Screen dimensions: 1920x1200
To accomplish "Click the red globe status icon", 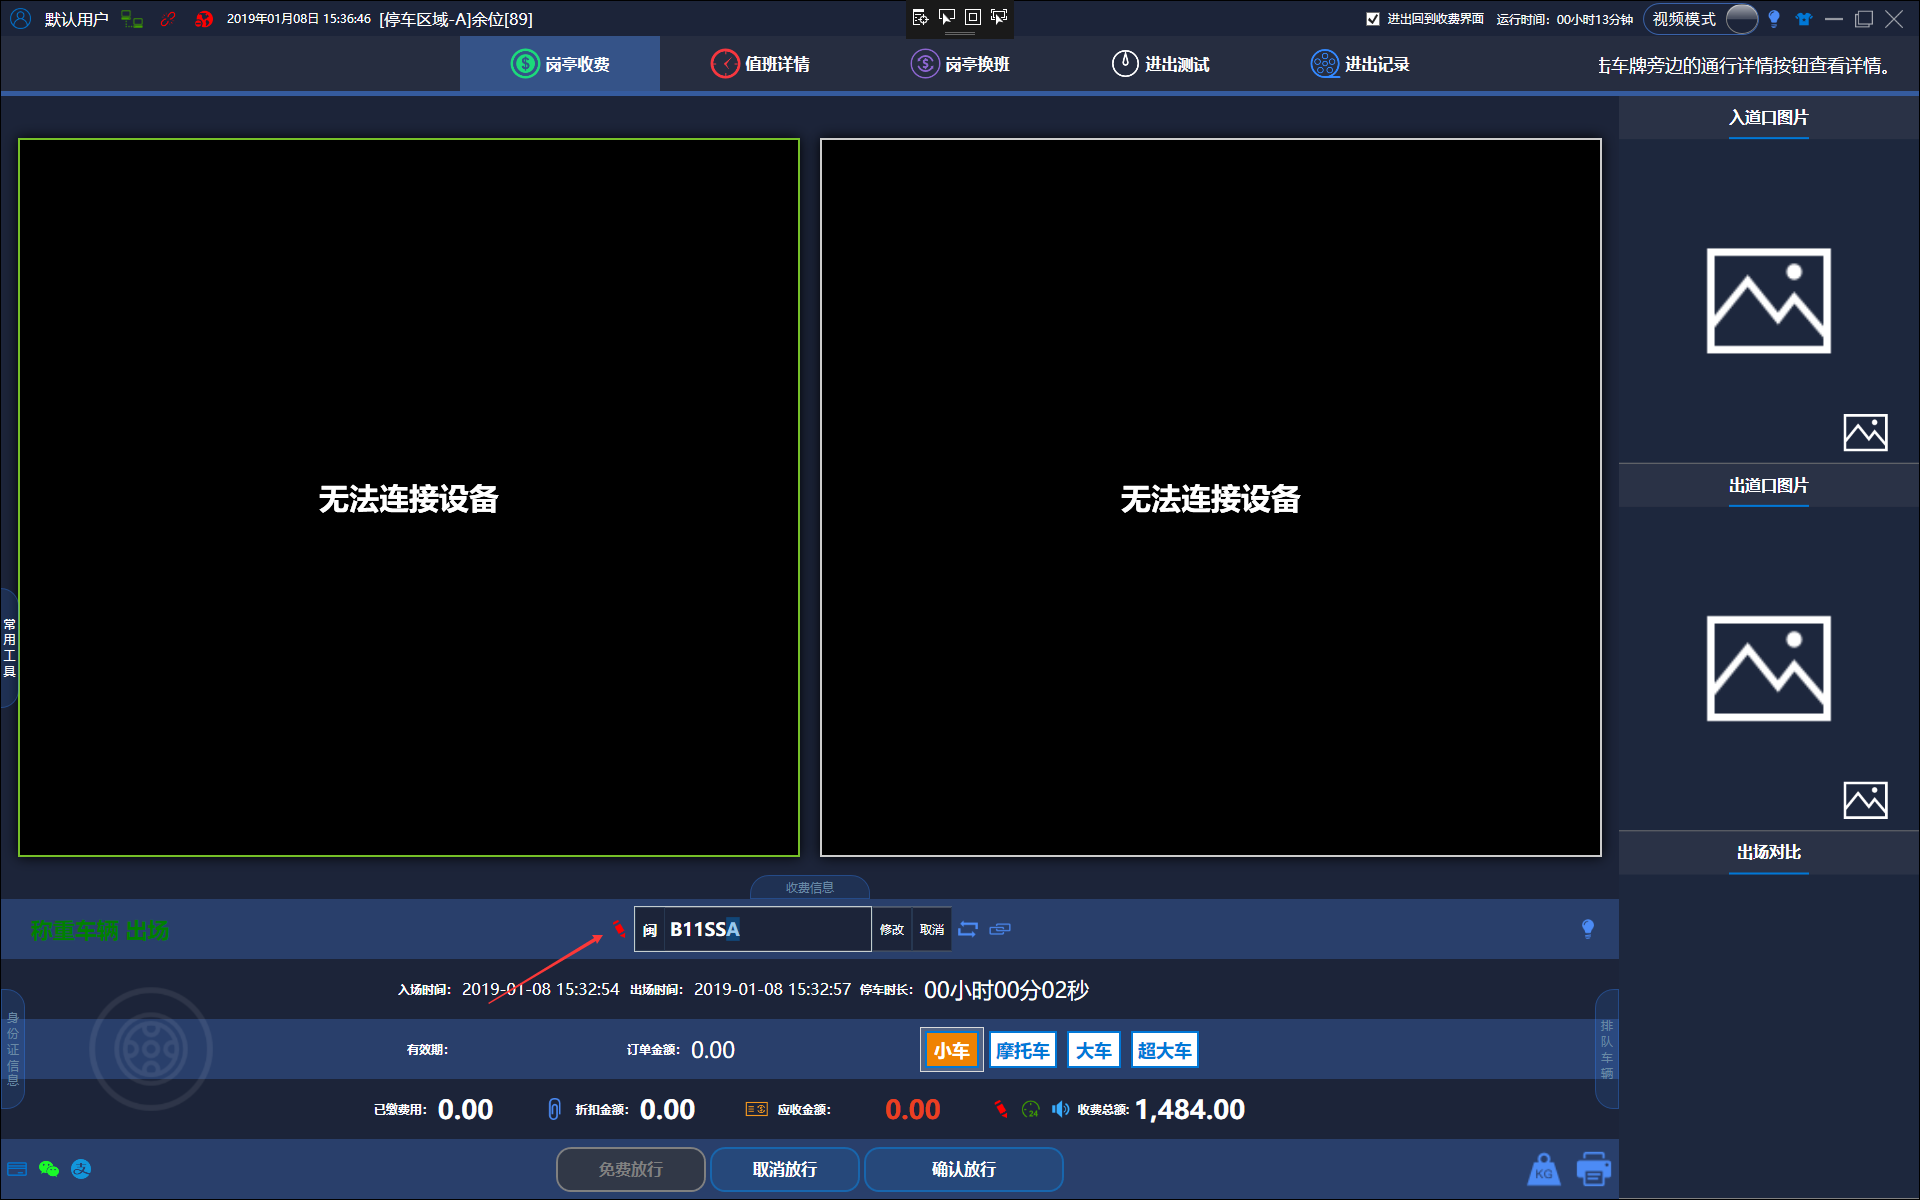I will (x=204, y=19).
